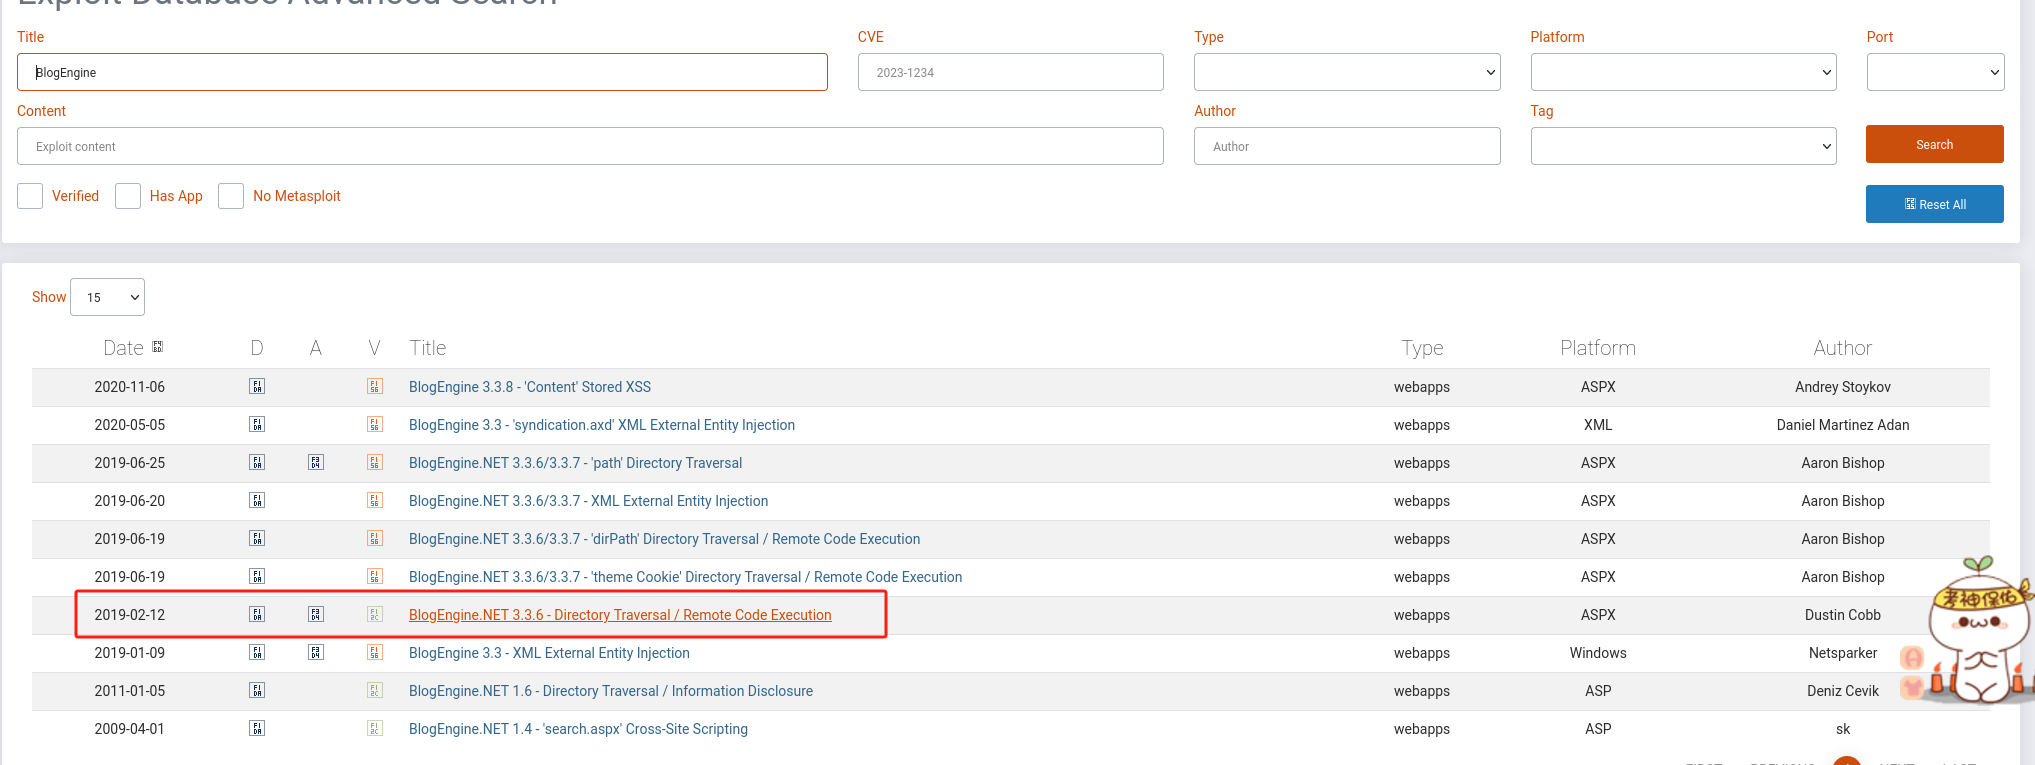Open 'path' Directory Traversal exploit link
The height and width of the screenshot is (765, 2035).
576,463
